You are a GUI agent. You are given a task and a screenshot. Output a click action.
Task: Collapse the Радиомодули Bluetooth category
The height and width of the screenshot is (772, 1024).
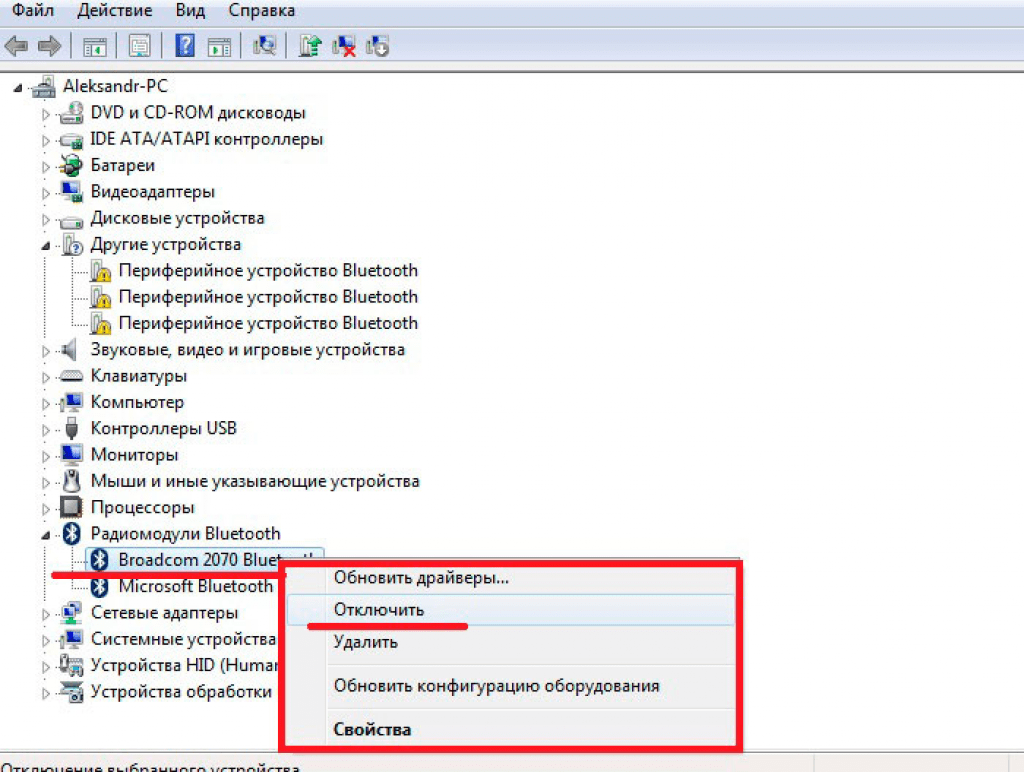46,536
